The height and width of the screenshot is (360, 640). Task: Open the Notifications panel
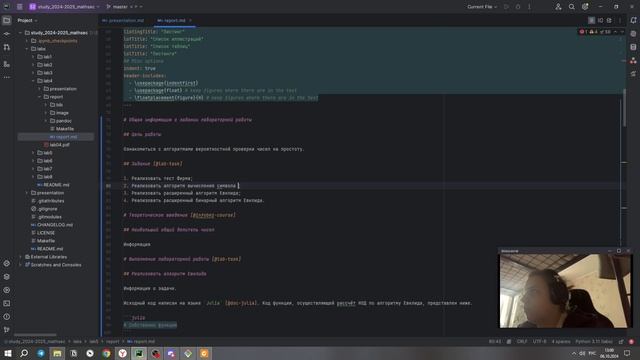633,20
